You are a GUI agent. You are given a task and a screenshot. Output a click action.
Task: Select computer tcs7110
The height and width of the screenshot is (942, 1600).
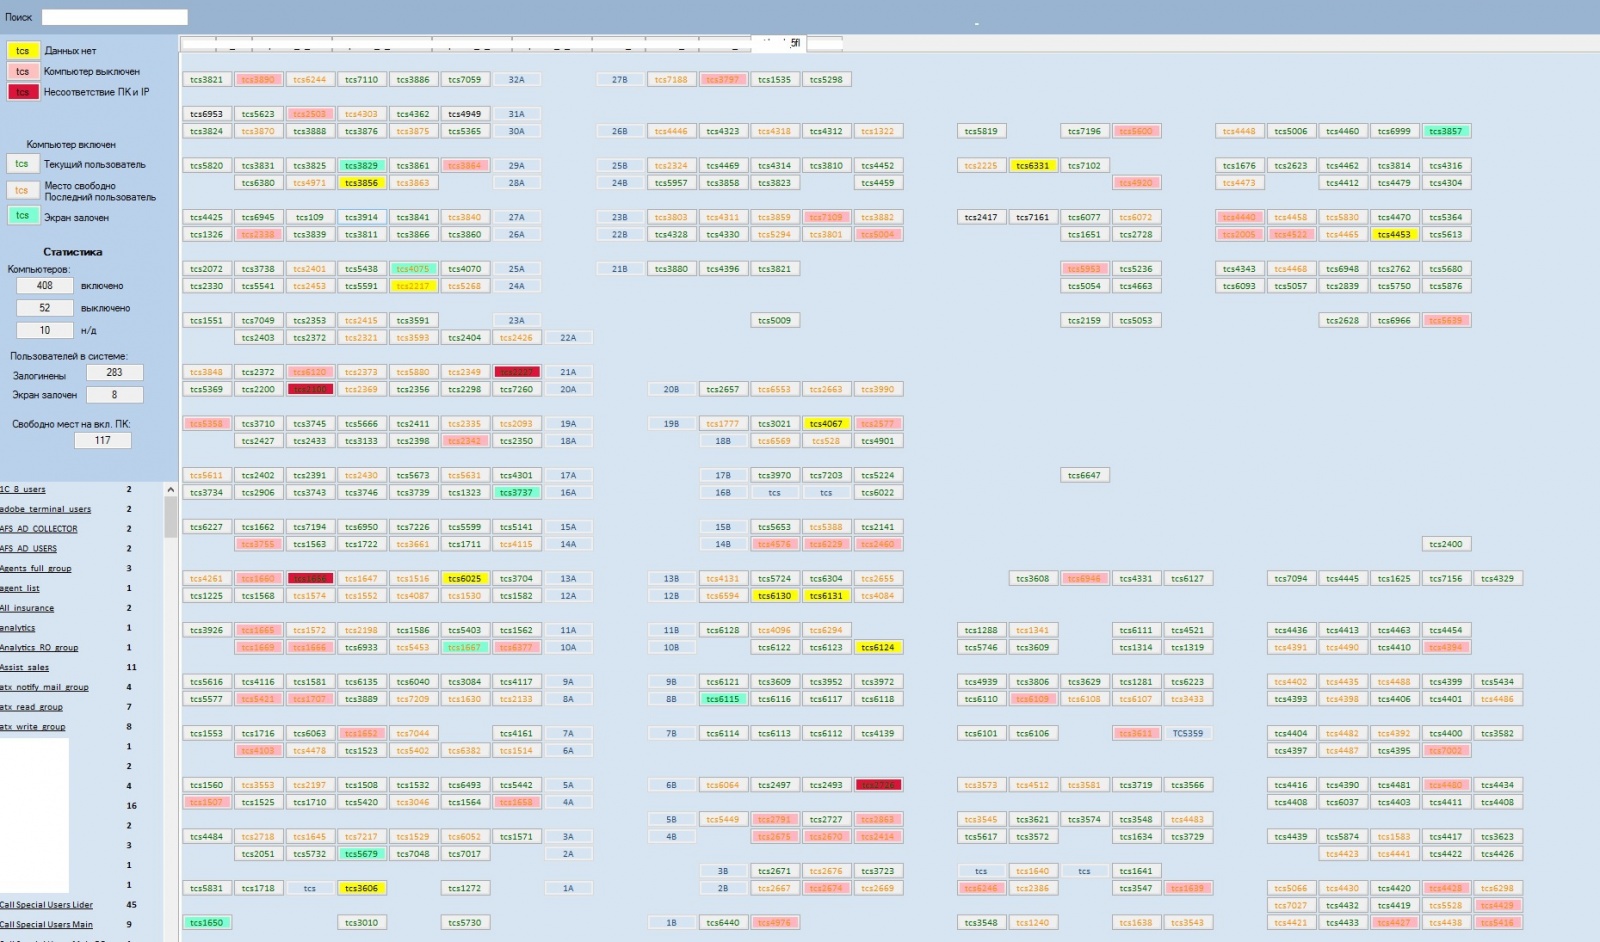[x=361, y=80]
